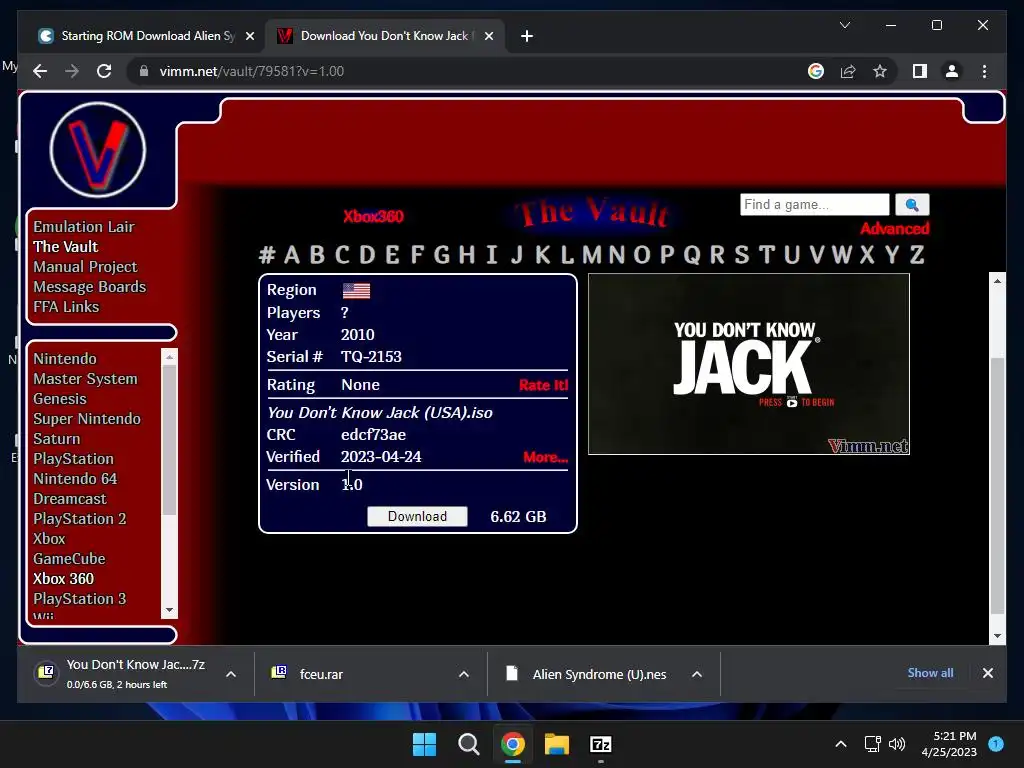1024x768 pixels.
Task: Expand options for Alien Syndrome (U).nes download
Action: click(697, 674)
